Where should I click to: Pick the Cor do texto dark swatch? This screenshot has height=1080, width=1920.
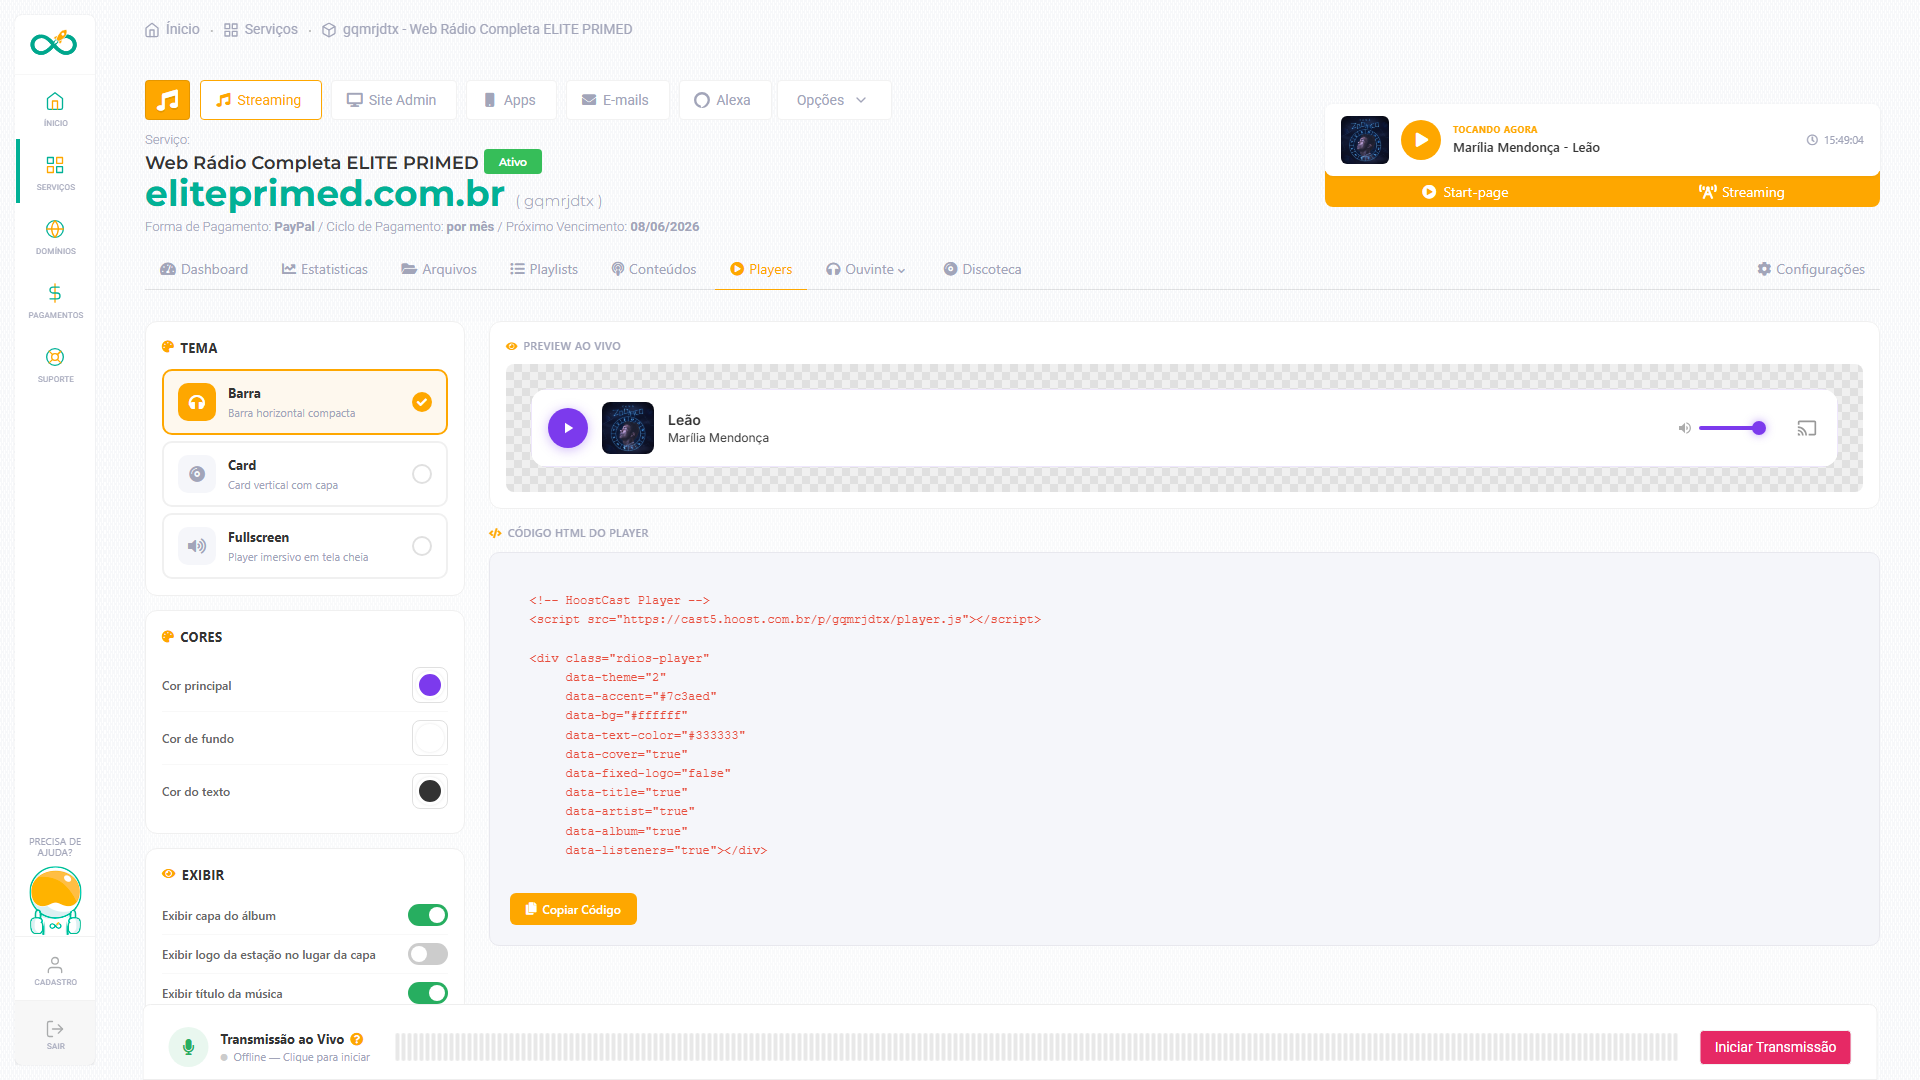tap(430, 791)
